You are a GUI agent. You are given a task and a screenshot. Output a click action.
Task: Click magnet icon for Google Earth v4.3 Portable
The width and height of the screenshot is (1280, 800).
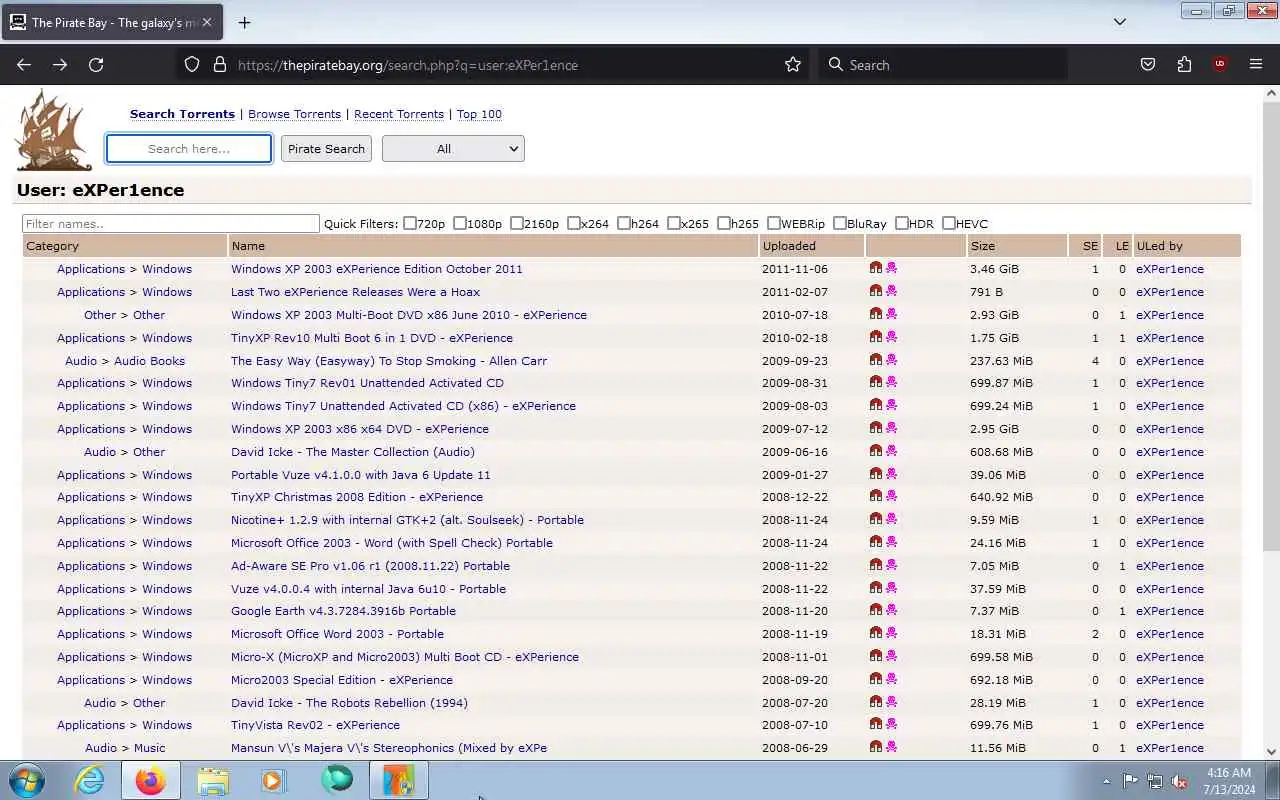(876, 610)
